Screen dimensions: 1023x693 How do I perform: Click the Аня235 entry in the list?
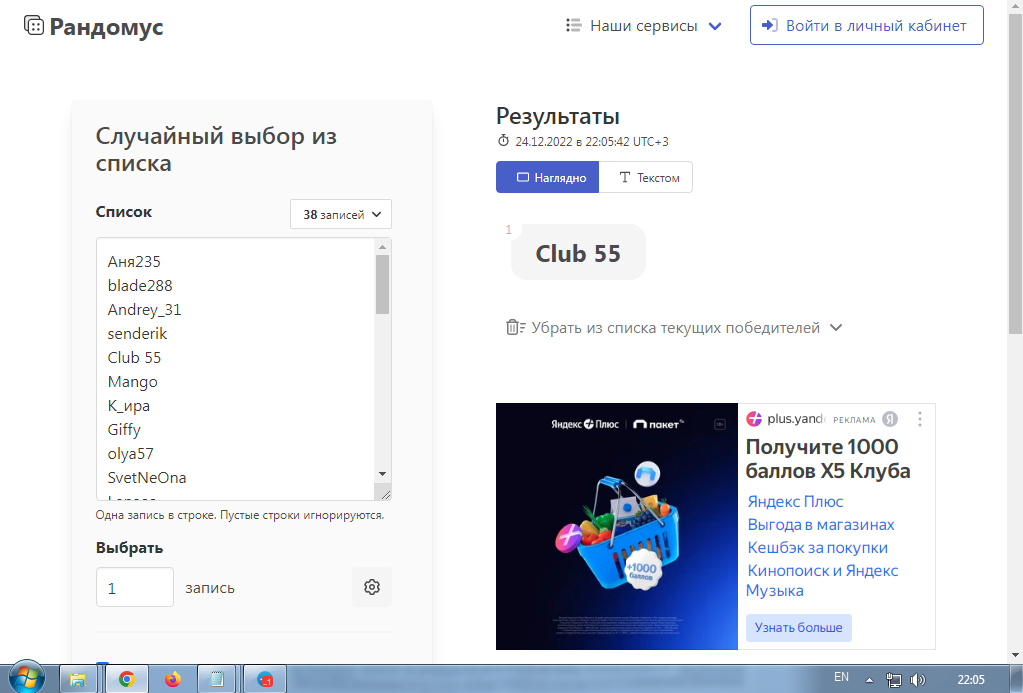tap(134, 262)
